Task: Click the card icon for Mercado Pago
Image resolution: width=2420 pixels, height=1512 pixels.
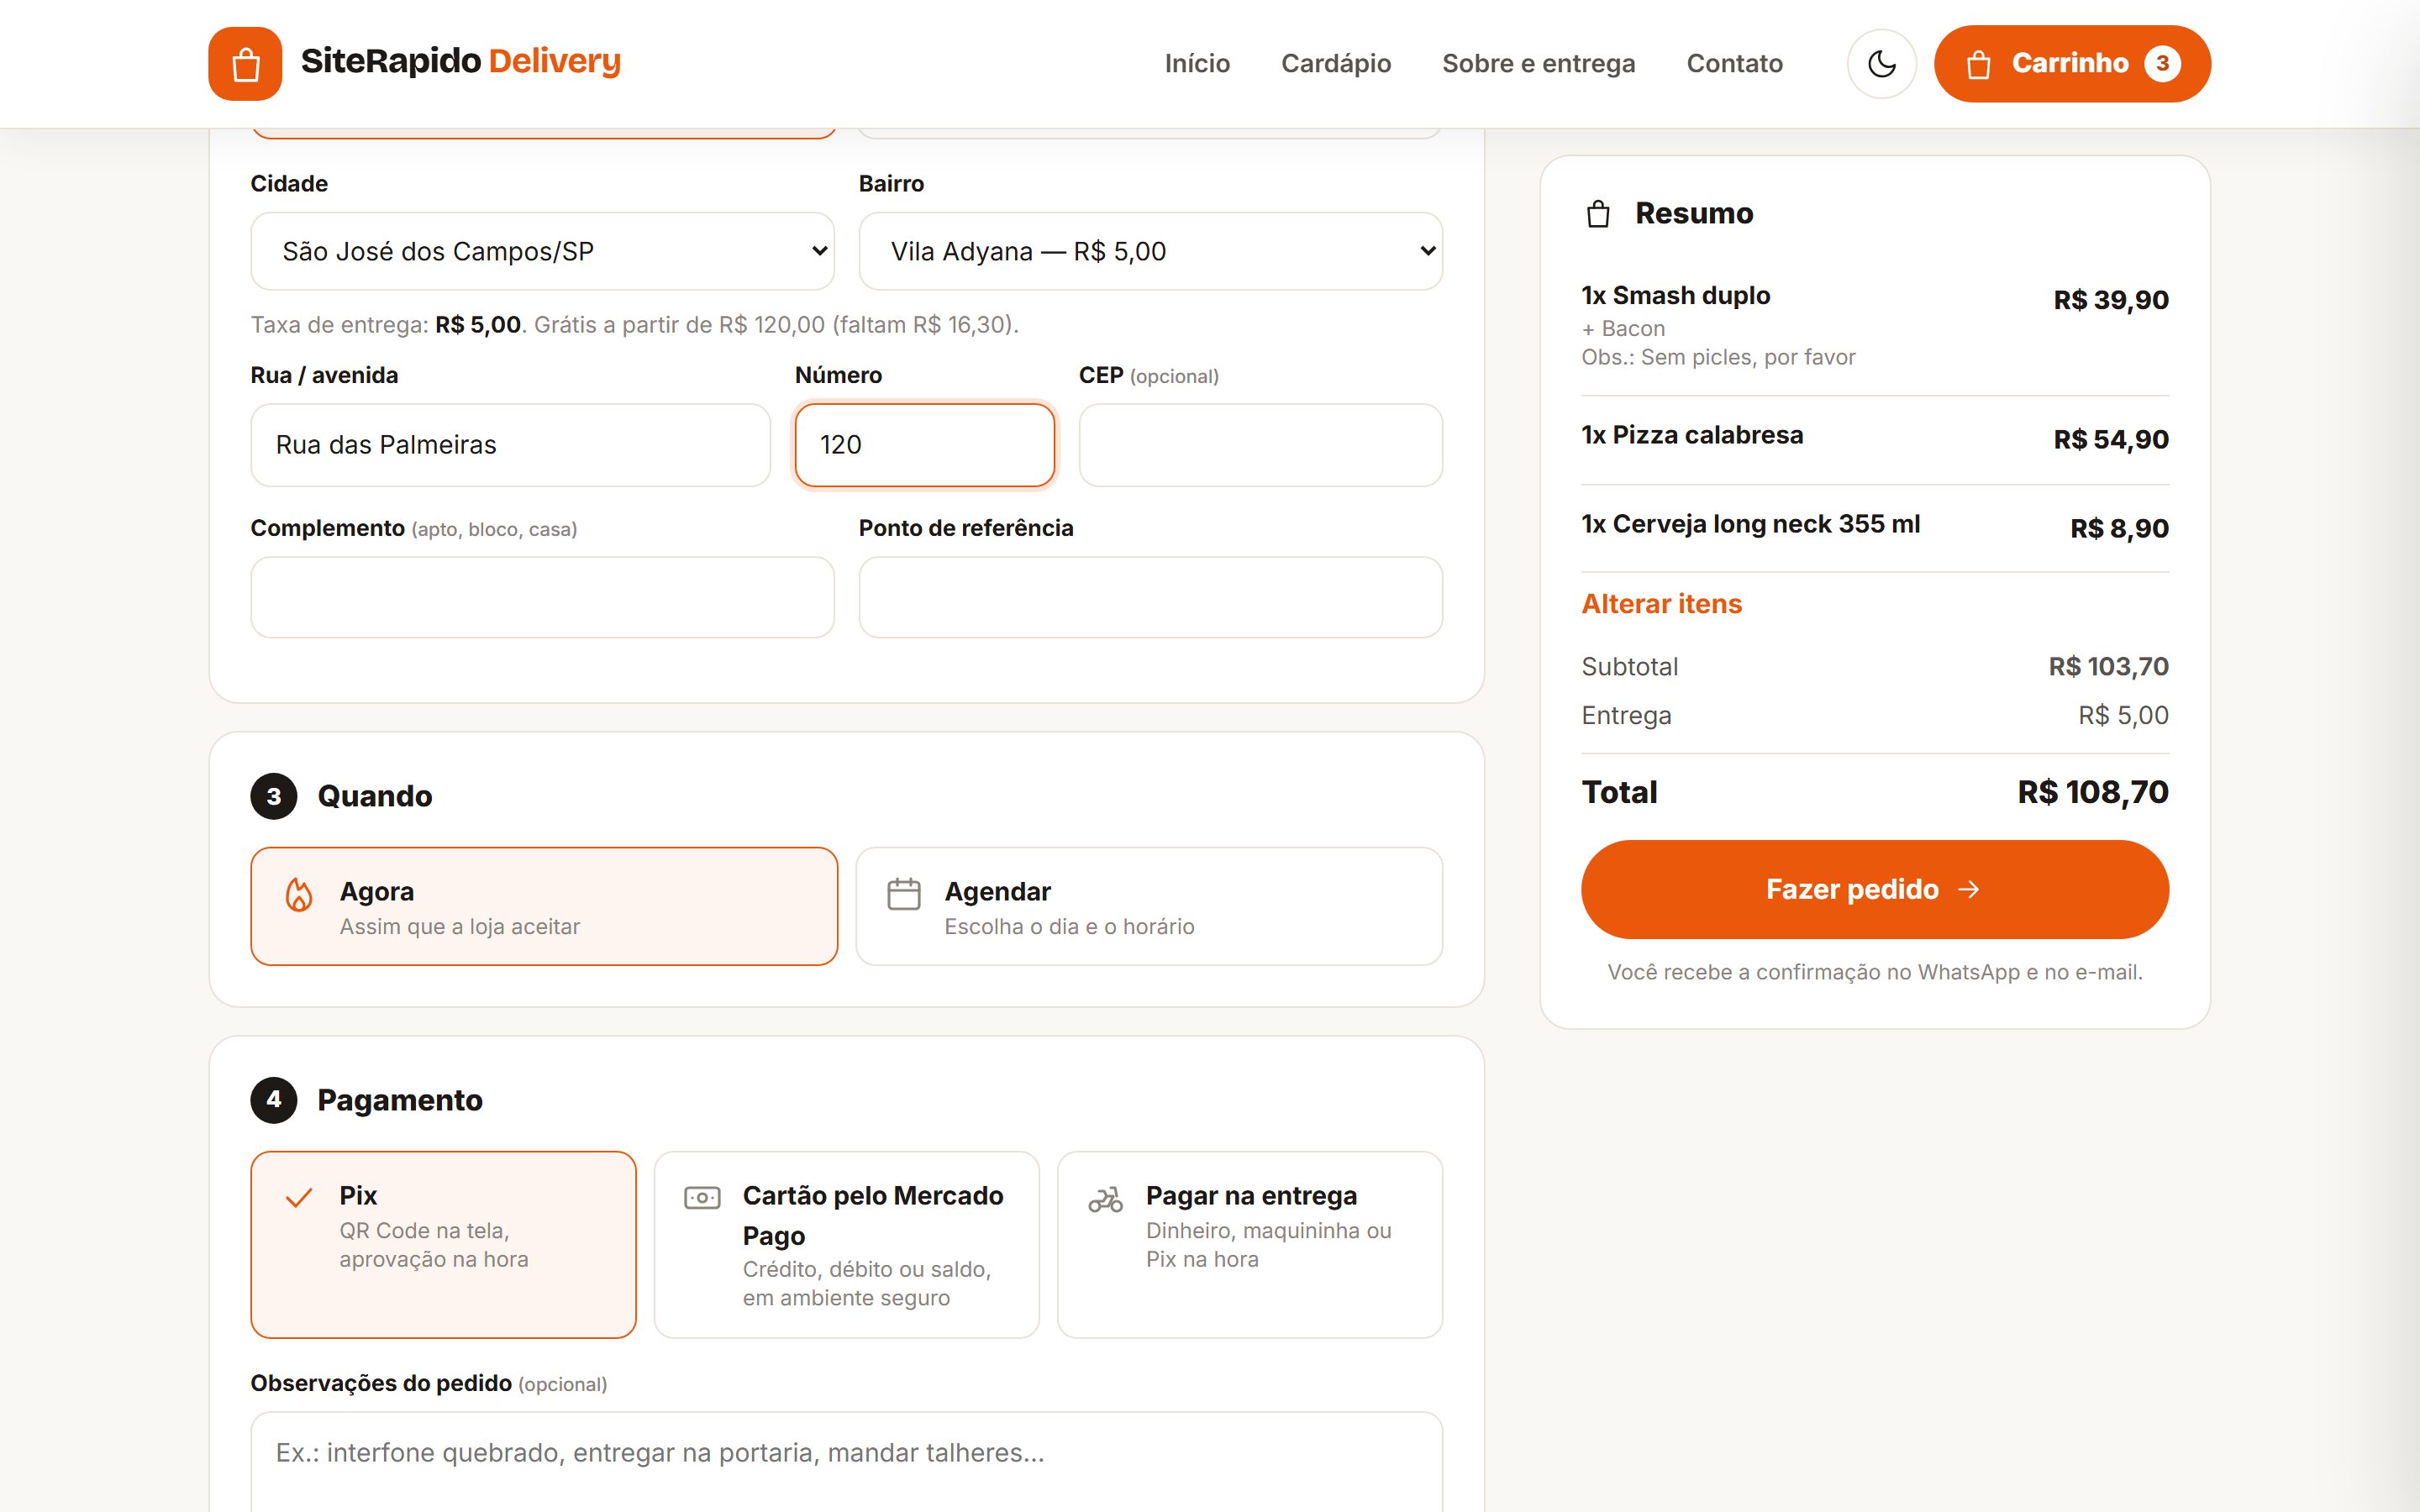Action: 702,1197
